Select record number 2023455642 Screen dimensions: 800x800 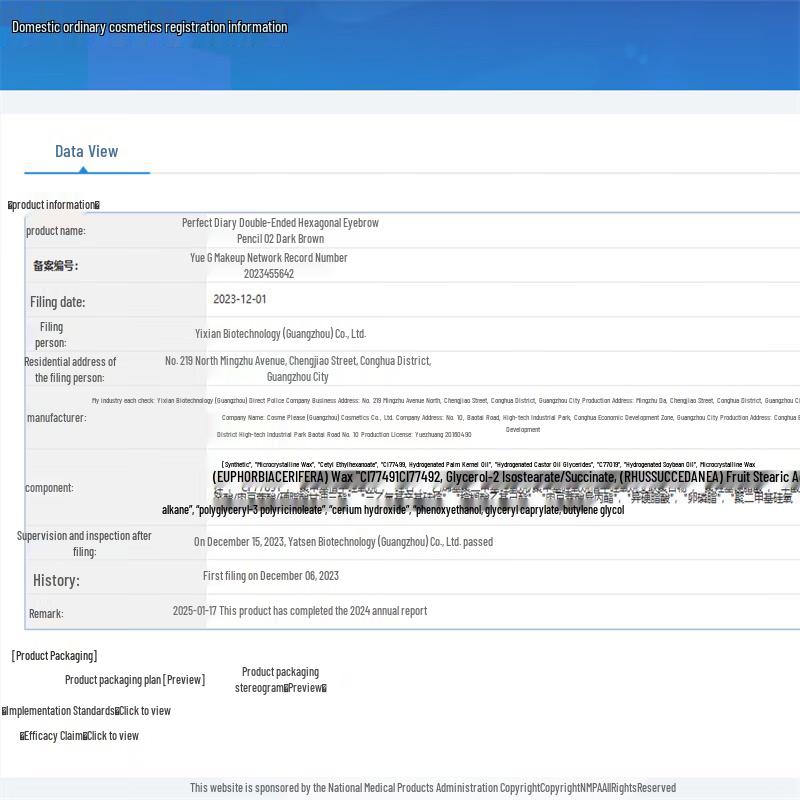(x=269, y=273)
